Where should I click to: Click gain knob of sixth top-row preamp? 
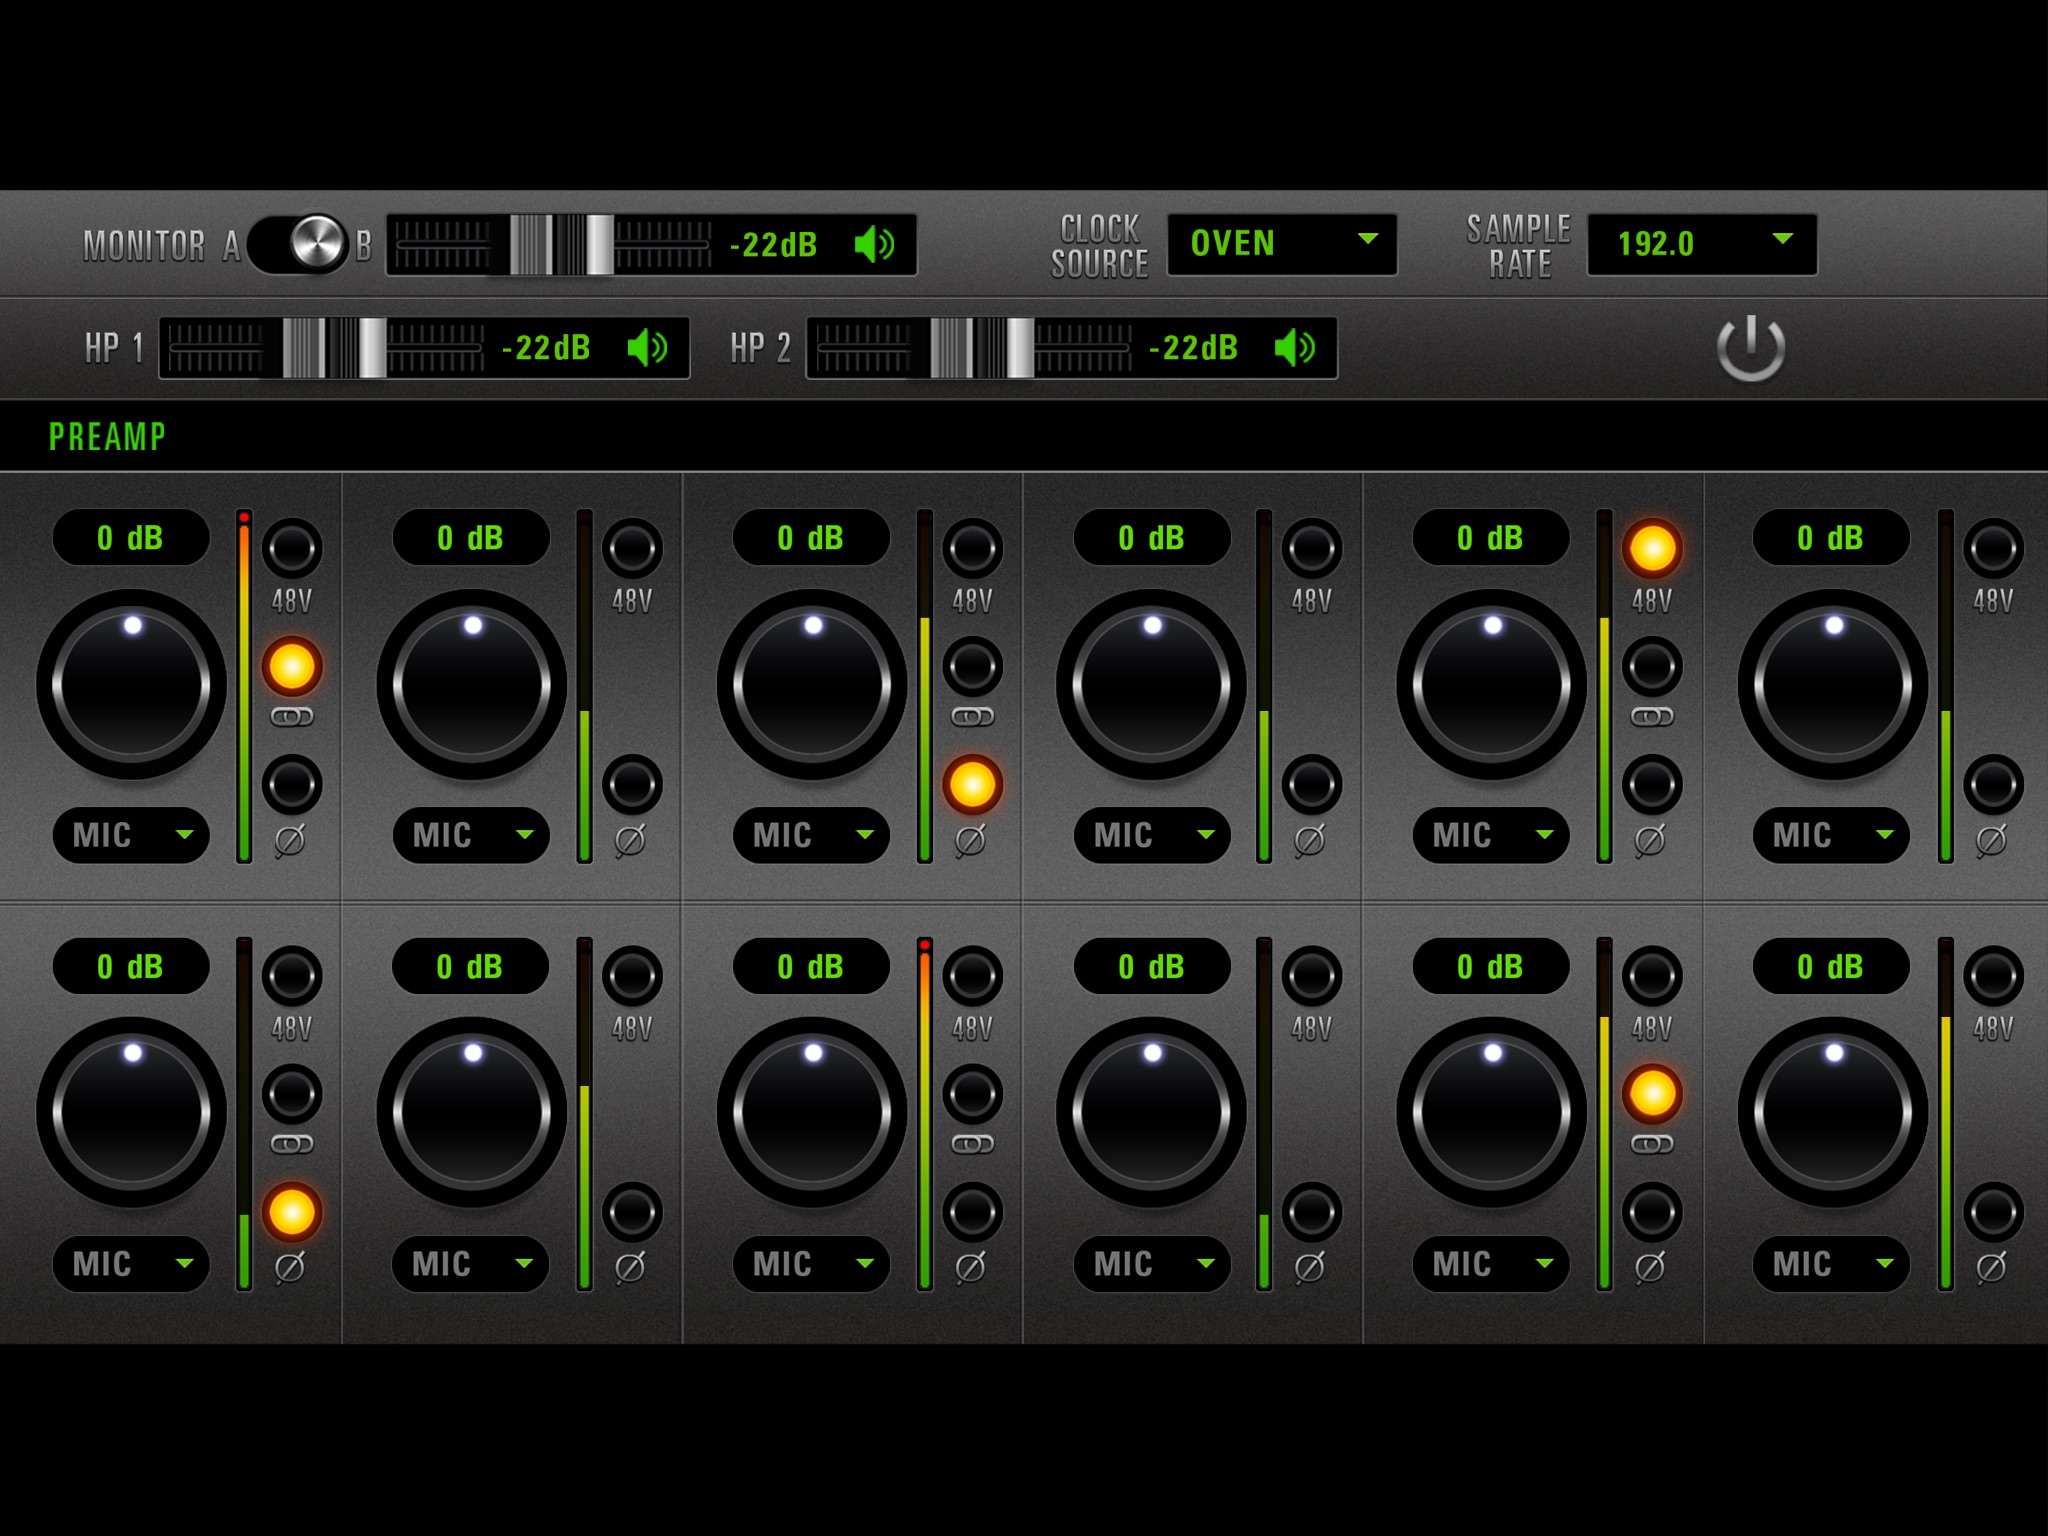tap(1832, 685)
